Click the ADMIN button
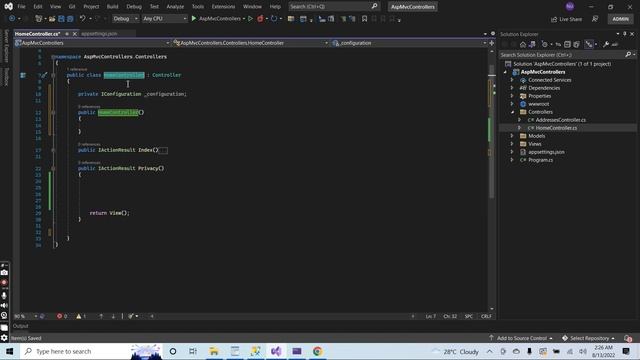 (x=620, y=19)
